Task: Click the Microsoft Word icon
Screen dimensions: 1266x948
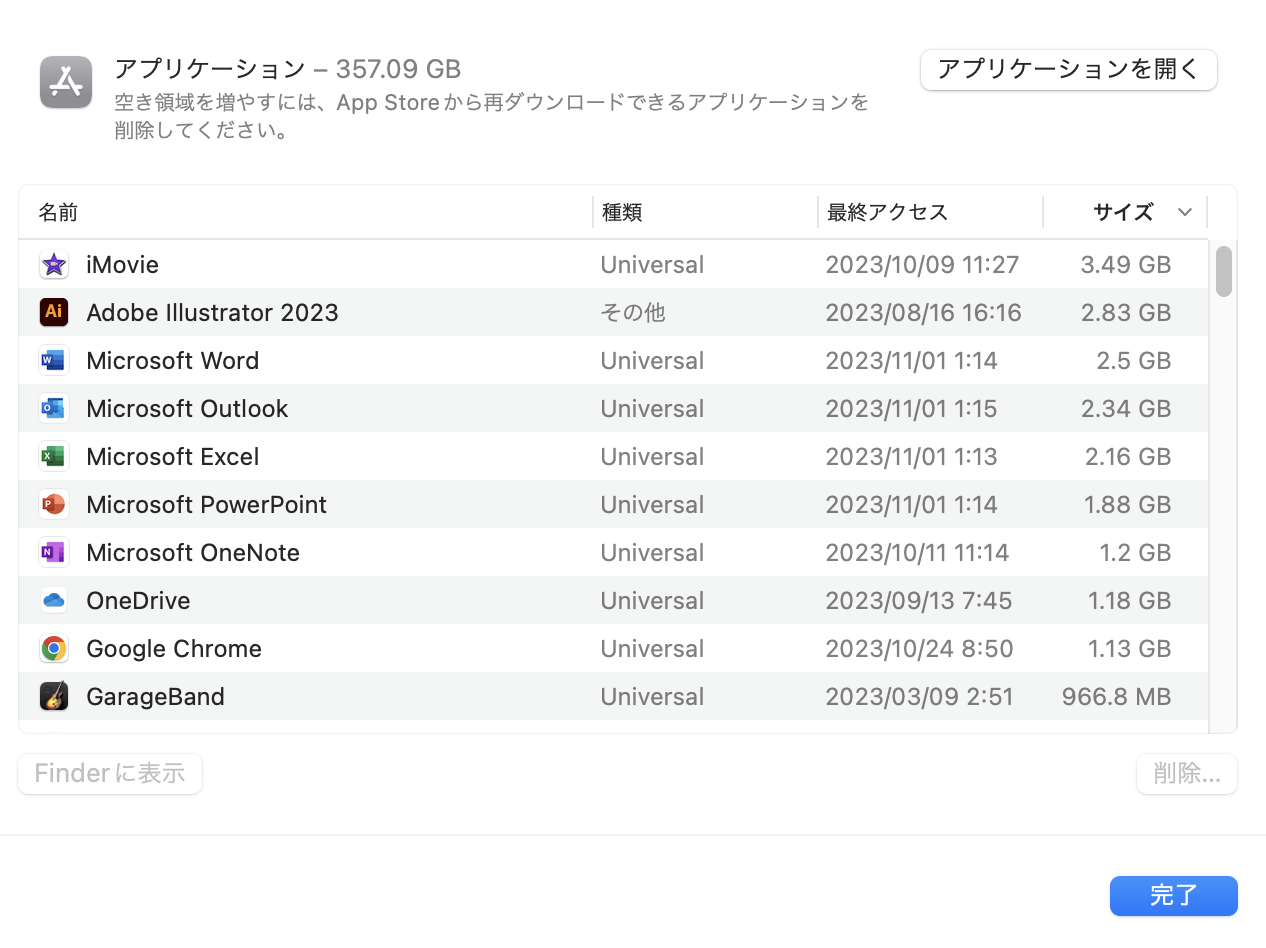Action: pyautogui.click(x=54, y=361)
